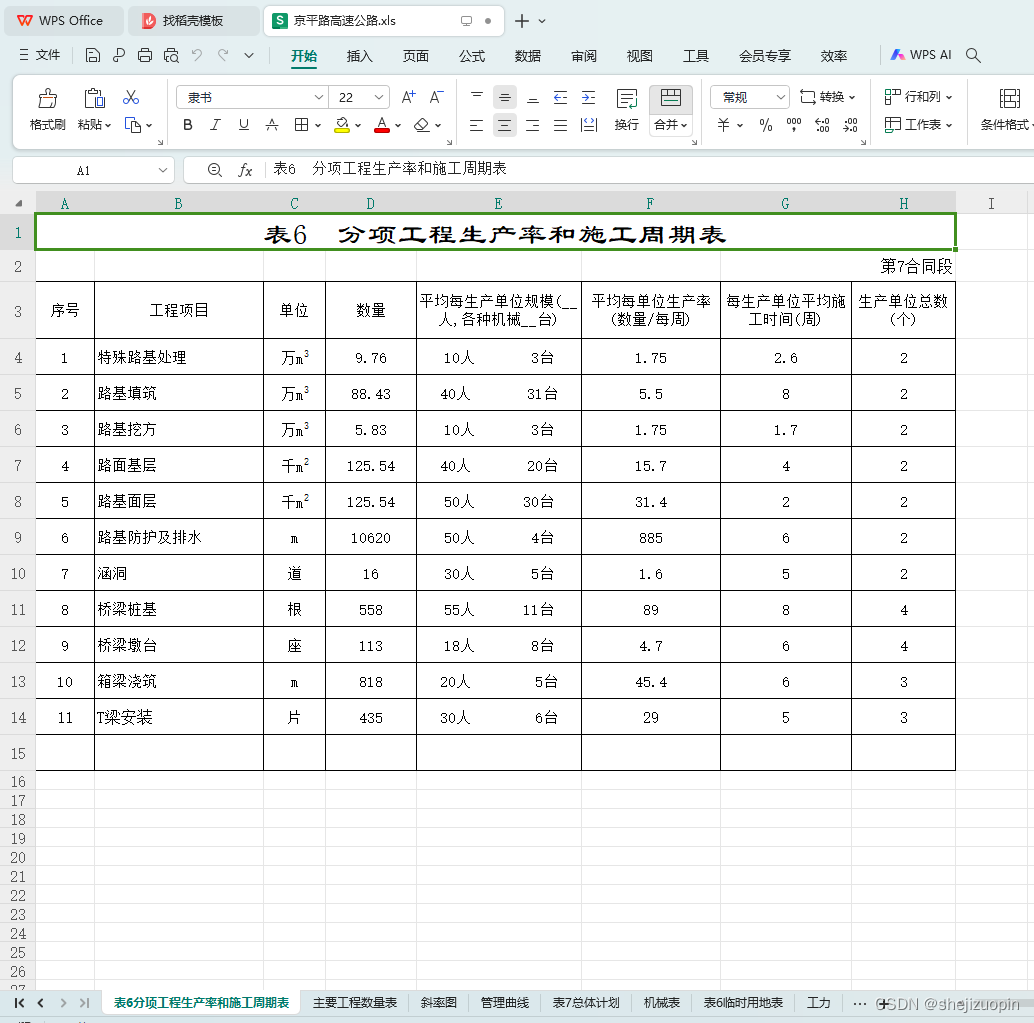Screen dimensions: 1034x1023
Task: Open the Merge dropdown arrow
Action: (684, 125)
